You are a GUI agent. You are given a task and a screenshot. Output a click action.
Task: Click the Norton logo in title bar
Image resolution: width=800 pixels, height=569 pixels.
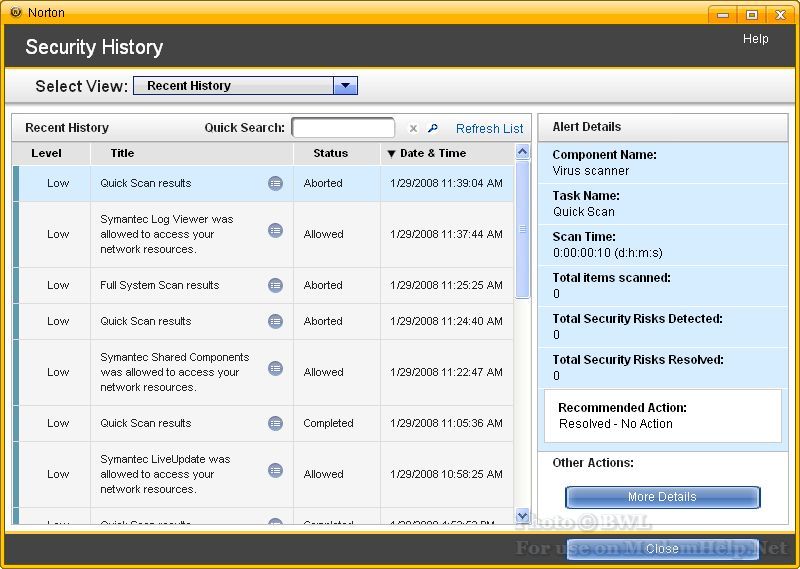(x=16, y=12)
